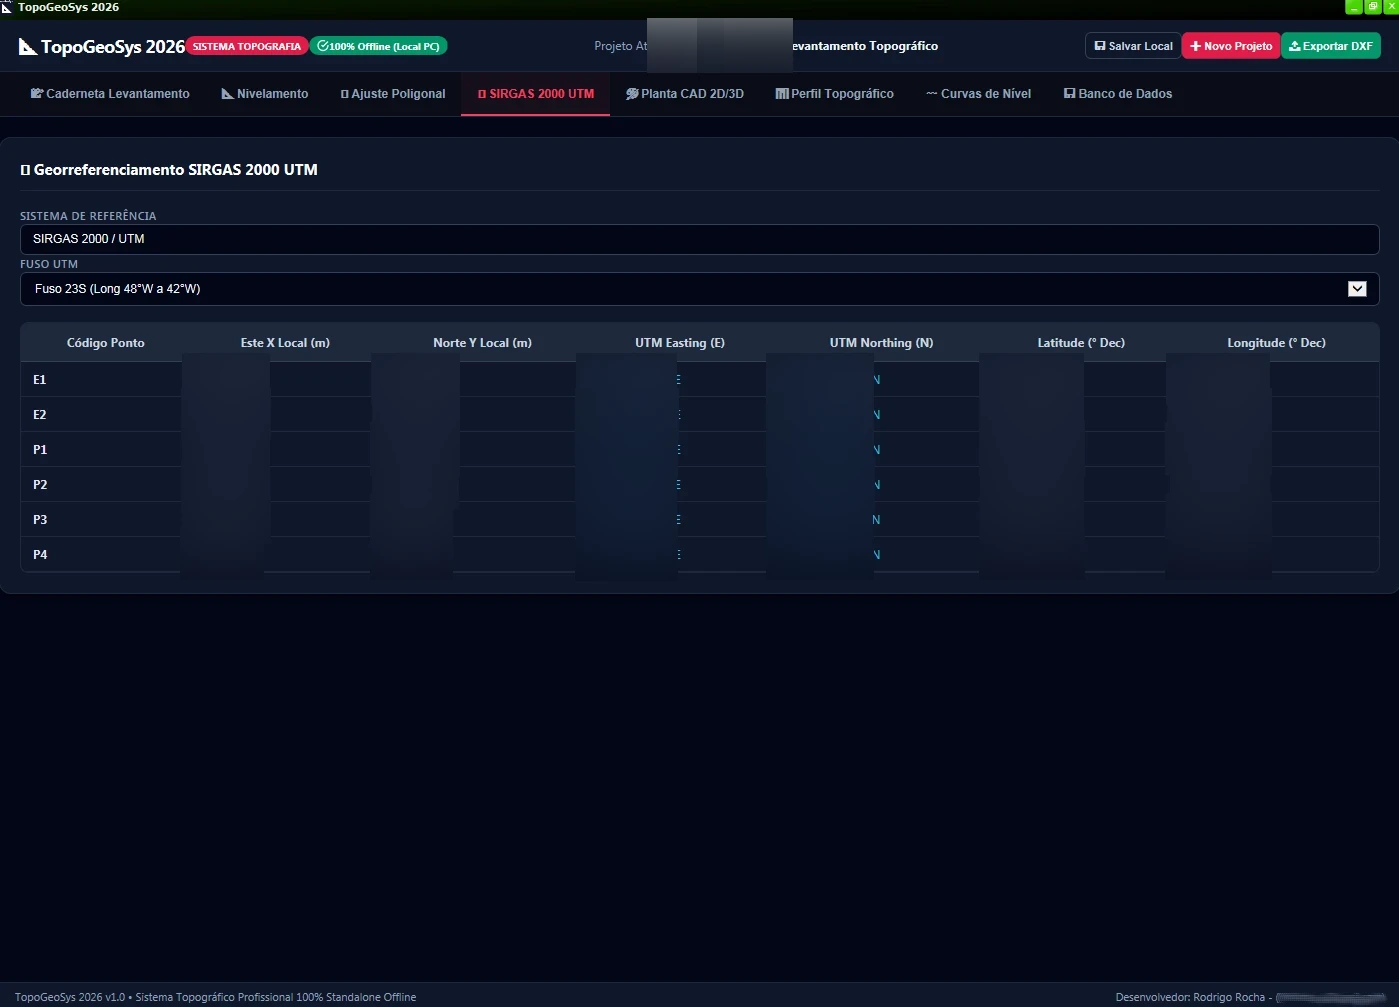Click the Norte Y Local (m) header
Screen dimensions: 1399x1007
482,343
